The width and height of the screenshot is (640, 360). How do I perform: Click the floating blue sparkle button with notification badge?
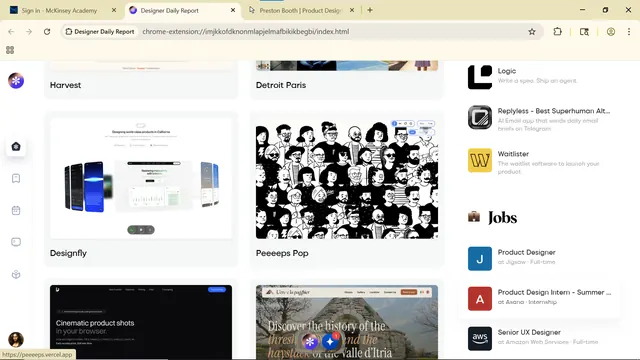(330, 342)
